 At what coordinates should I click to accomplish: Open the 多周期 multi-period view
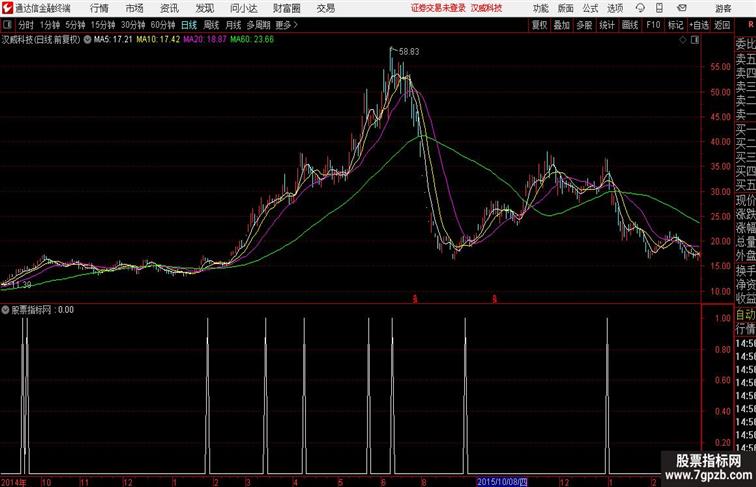tap(258, 25)
